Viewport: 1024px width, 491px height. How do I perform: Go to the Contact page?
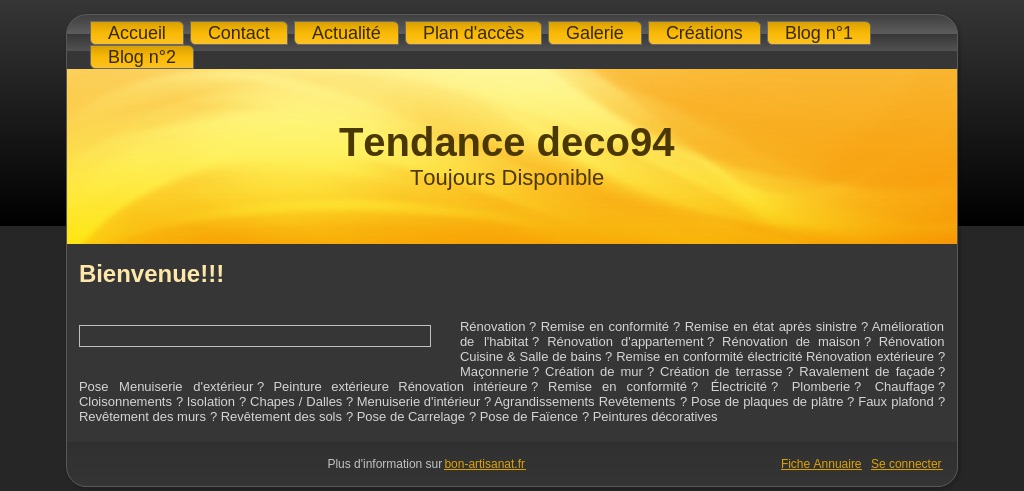(238, 33)
